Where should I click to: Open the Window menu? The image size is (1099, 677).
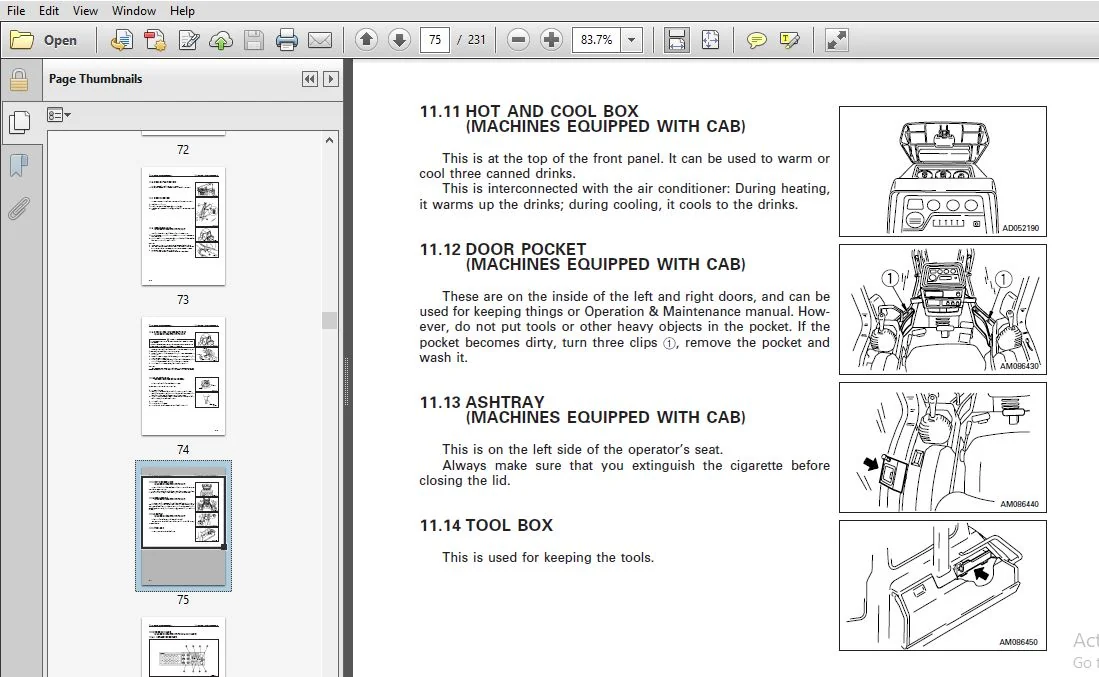click(x=134, y=11)
